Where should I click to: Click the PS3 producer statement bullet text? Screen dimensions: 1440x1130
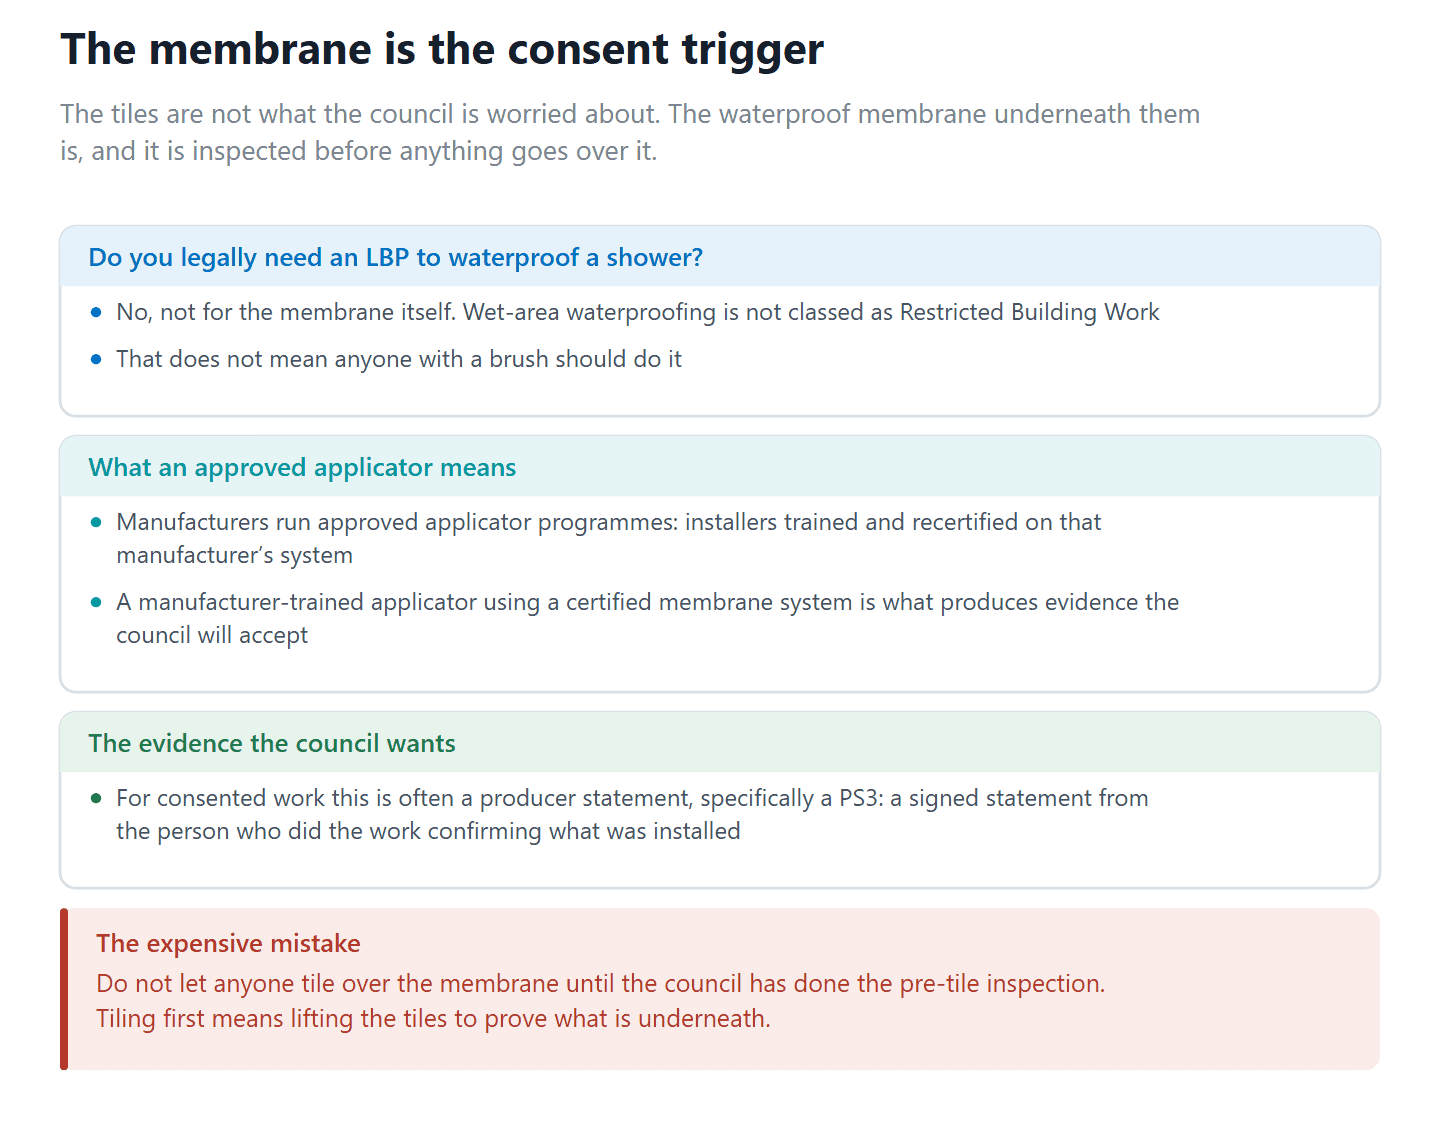(x=632, y=814)
